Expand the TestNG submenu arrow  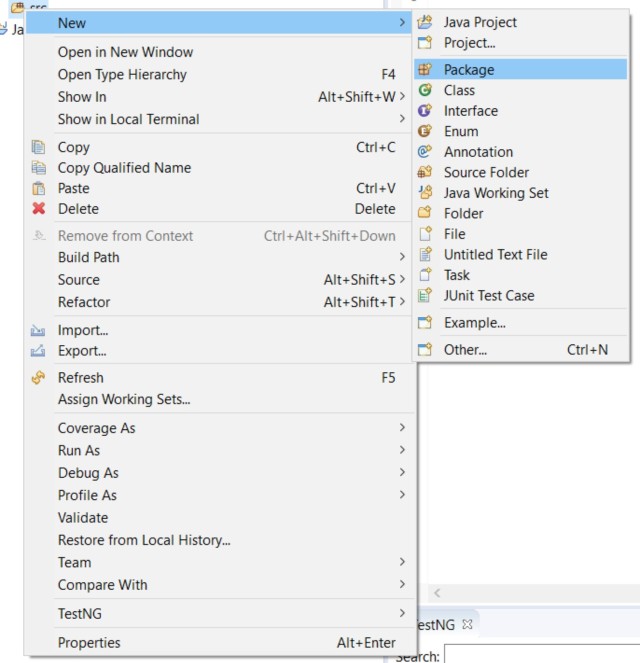pos(402,613)
